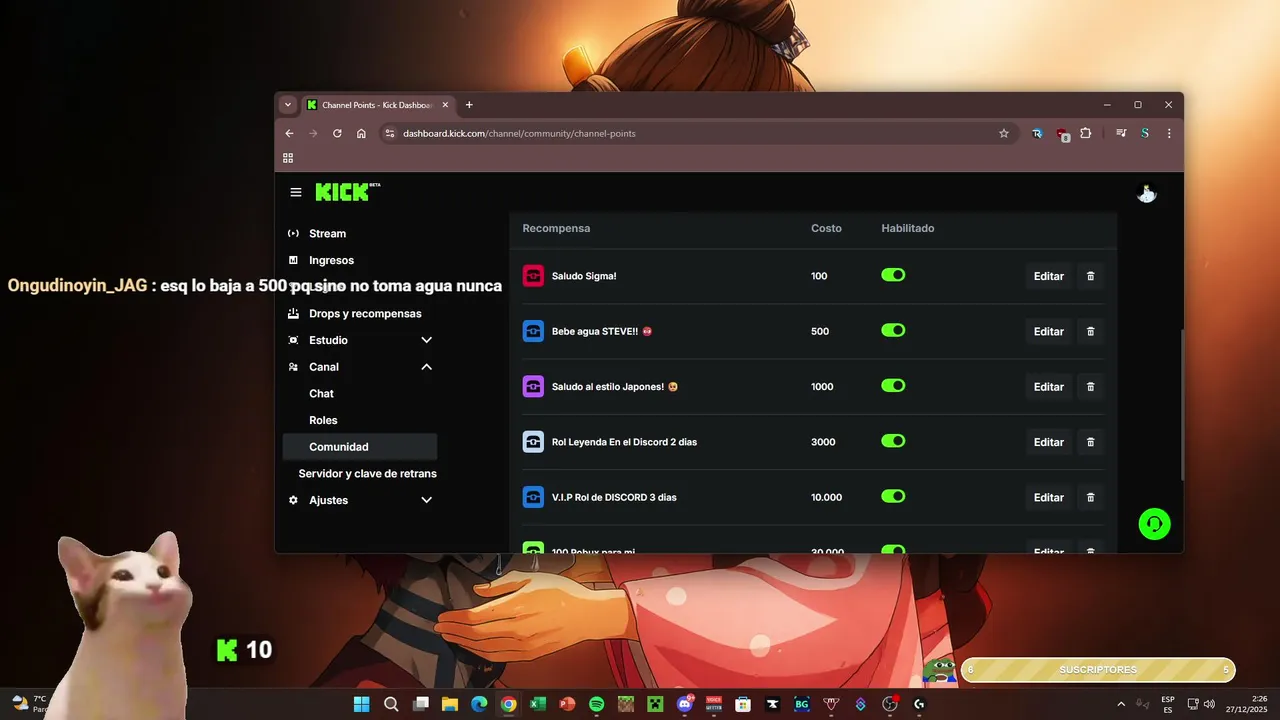1280x720 pixels.
Task: Delete the V.I.P Rol de DISCORD reward
Action: [x=1090, y=497]
